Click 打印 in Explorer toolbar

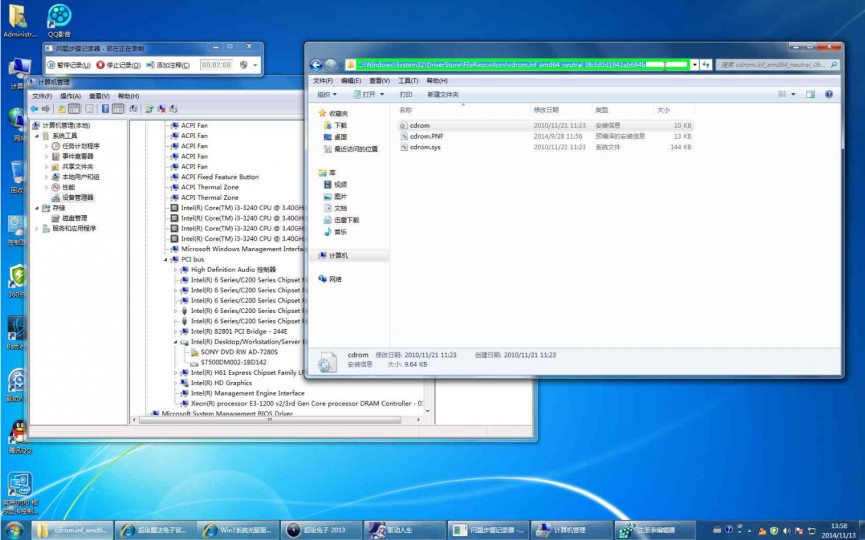coord(406,94)
